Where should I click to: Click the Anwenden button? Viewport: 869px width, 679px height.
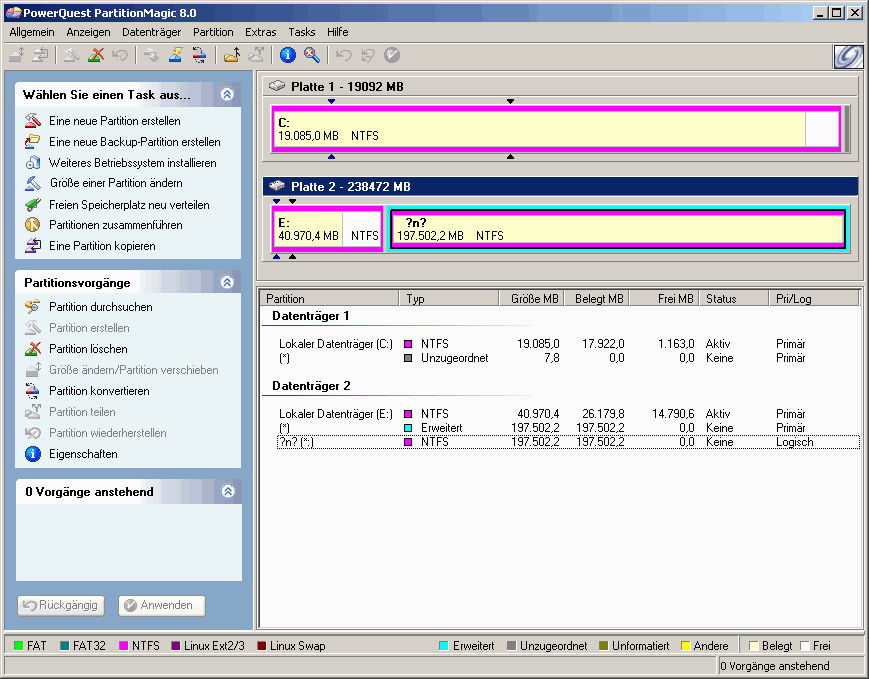pyautogui.click(x=162, y=605)
